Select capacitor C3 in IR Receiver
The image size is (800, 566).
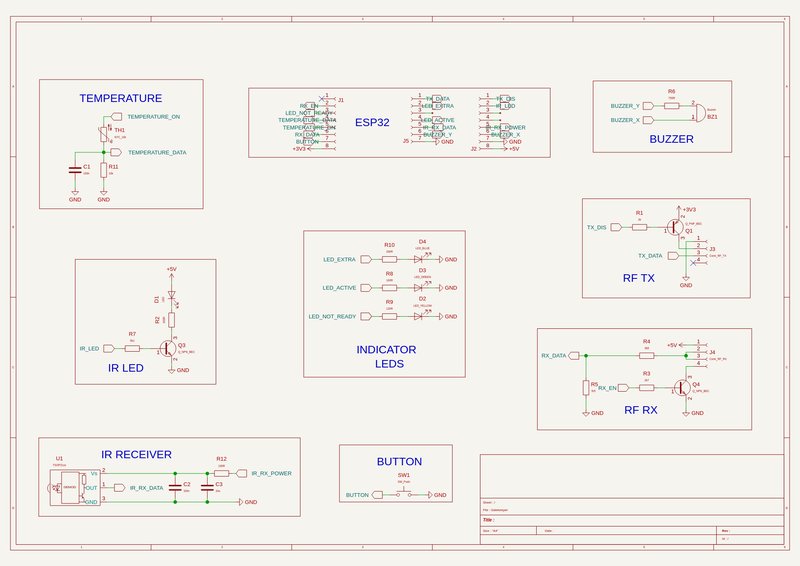pos(207,487)
